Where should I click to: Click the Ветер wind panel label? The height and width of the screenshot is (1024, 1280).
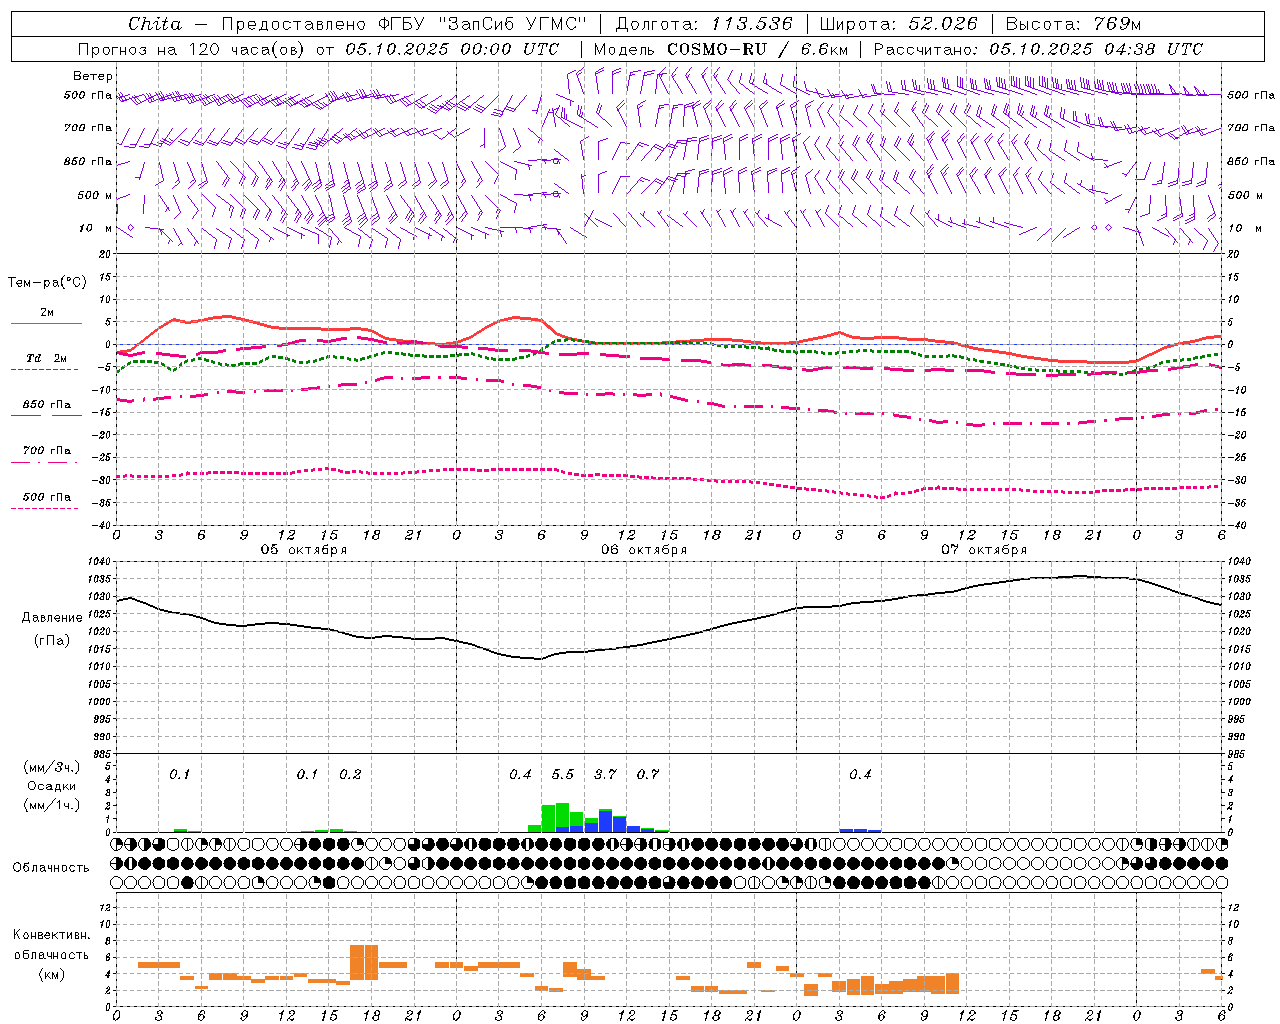(x=93, y=76)
